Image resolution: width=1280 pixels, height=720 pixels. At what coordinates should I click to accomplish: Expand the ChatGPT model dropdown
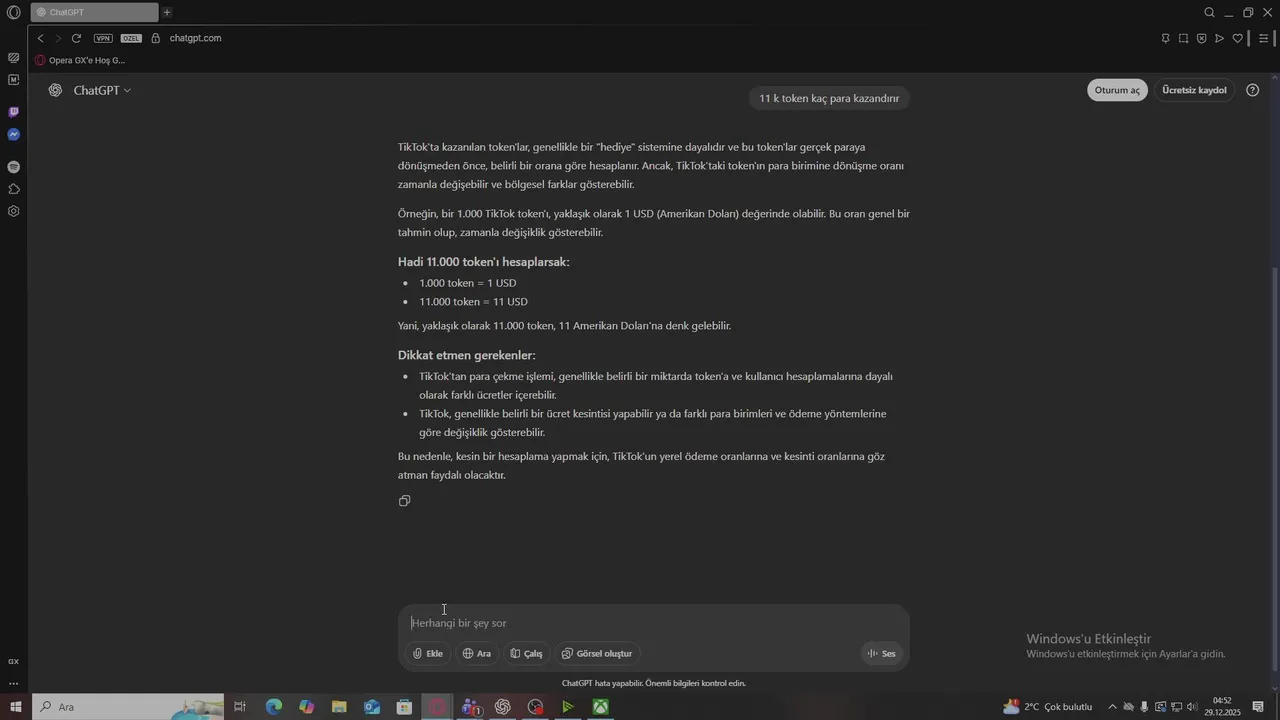pyautogui.click(x=102, y=90)
